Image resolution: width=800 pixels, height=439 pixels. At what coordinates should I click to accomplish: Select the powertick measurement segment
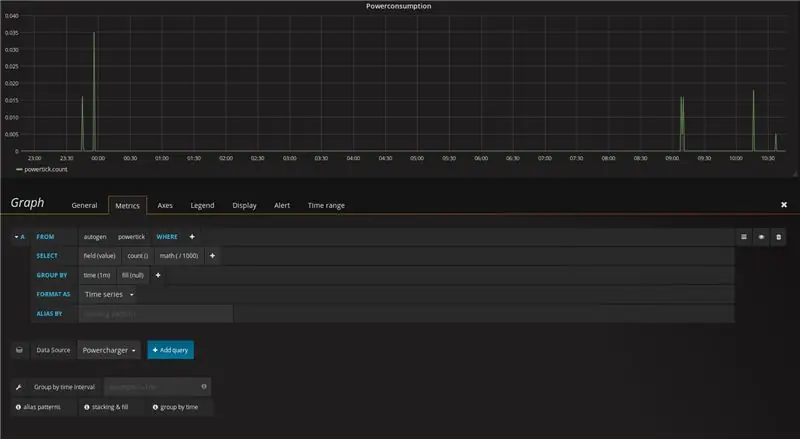point(131,237)
